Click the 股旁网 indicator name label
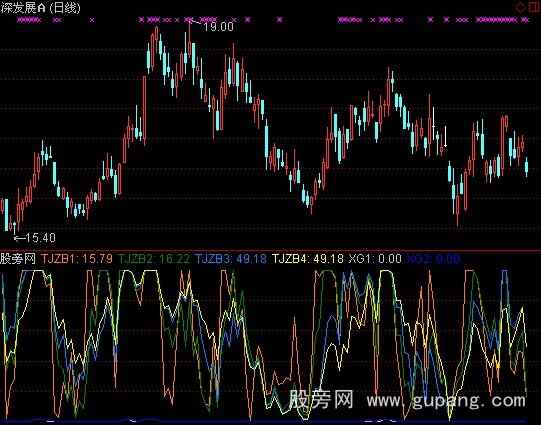The height and width of the screenshot is (425, 541). [18, 258]
